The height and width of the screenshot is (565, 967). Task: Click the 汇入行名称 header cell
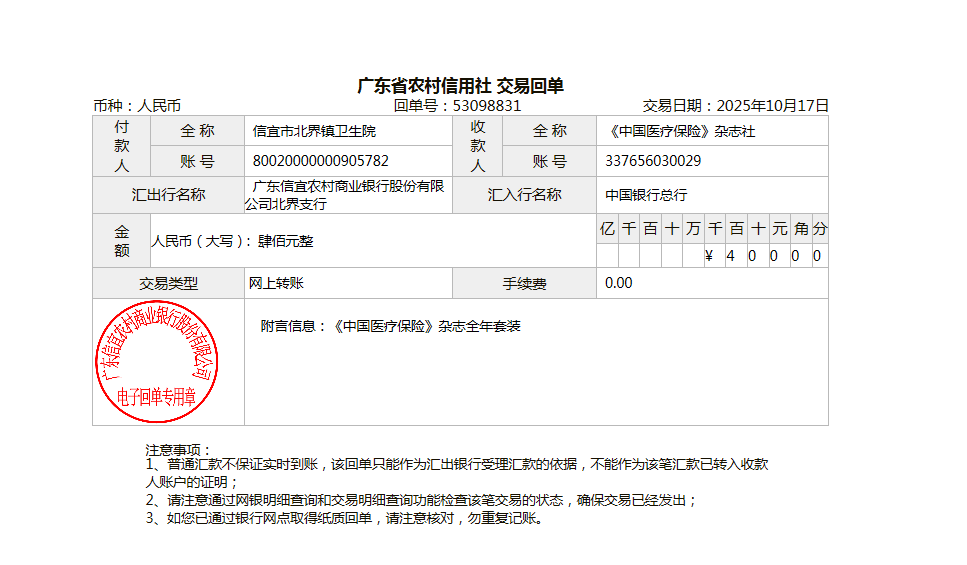pyautogui.click(x=524, y=195)
